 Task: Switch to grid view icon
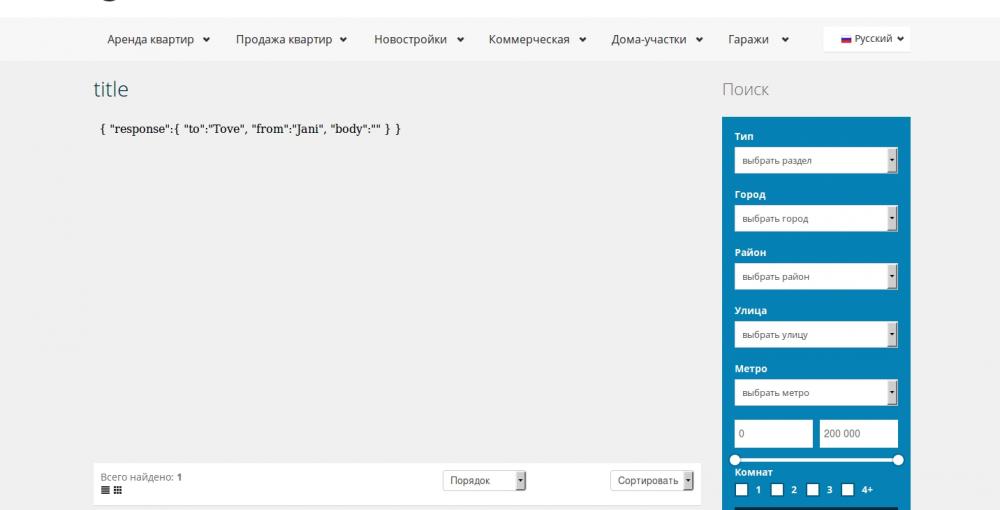coord(118,490)
